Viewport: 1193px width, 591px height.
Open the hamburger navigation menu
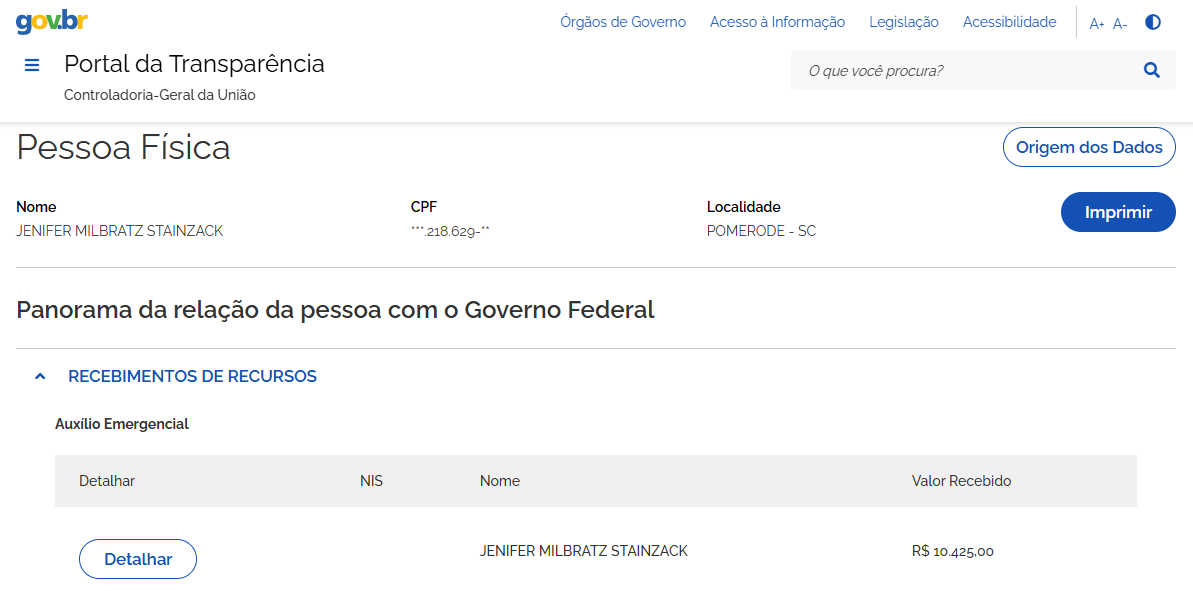coord(32,65)
